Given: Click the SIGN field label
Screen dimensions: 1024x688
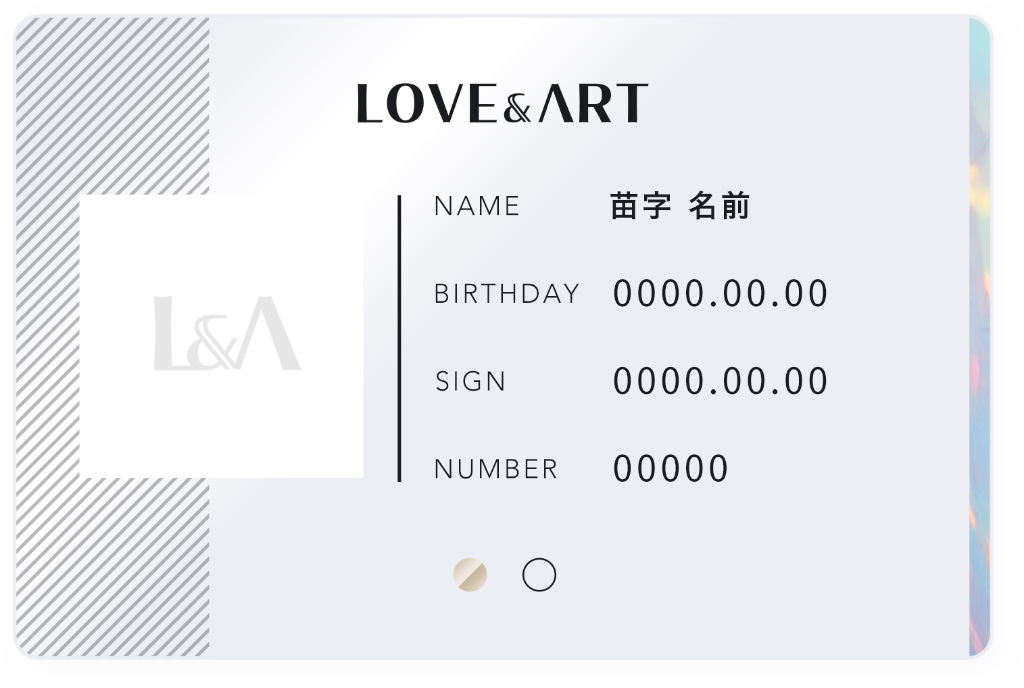Looking at the screenshot, I should (470, 382).
